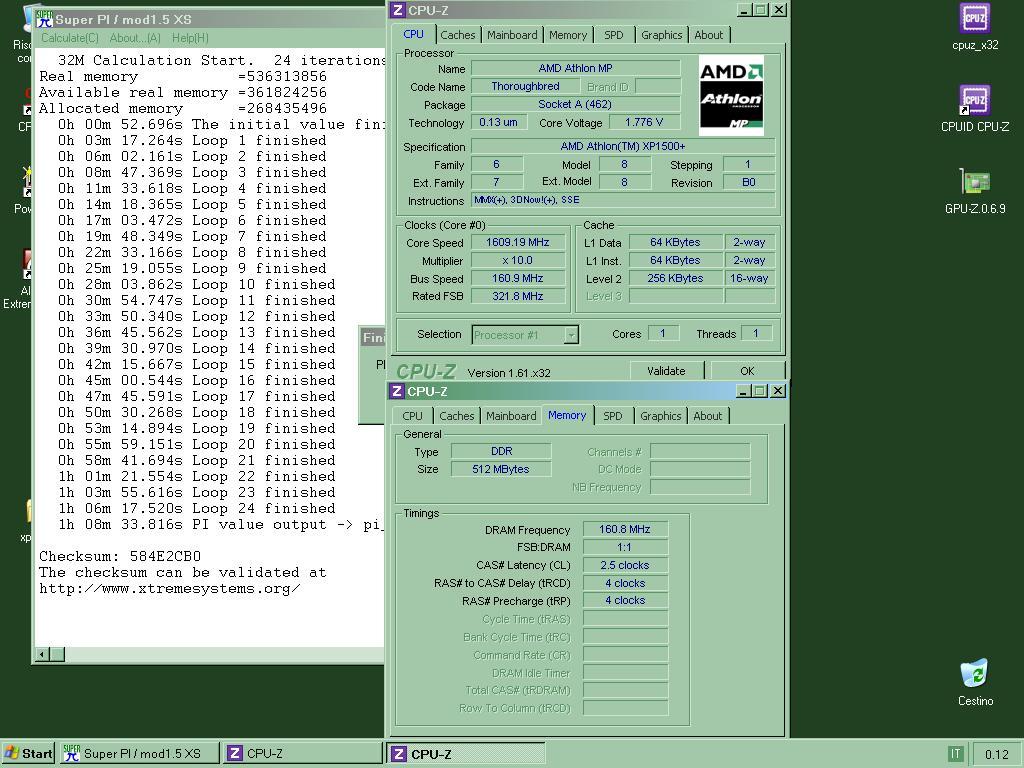Open the About...(A) menu in Super PI

click(x=135, y=38)
